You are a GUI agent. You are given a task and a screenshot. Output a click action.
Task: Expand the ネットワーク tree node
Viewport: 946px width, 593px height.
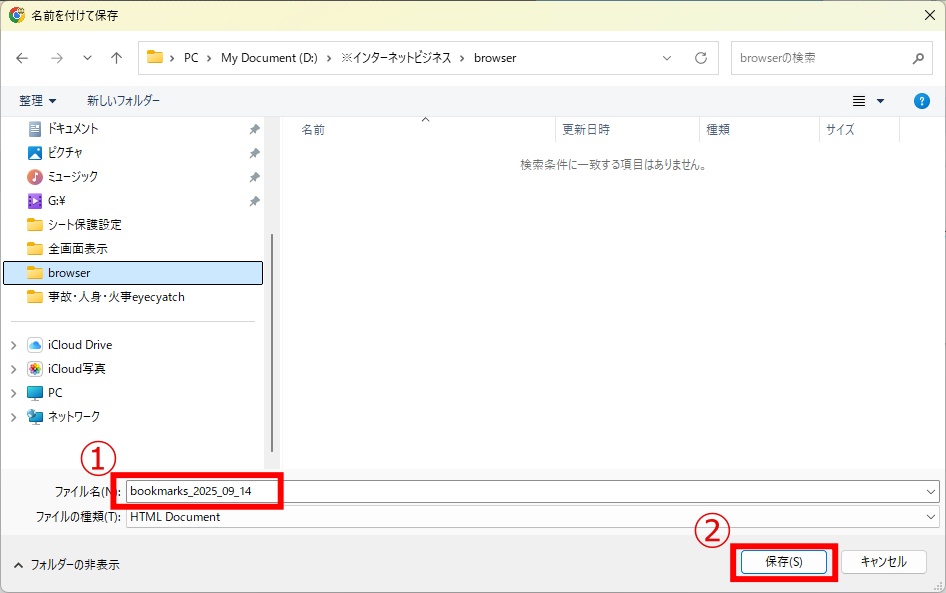13,417
